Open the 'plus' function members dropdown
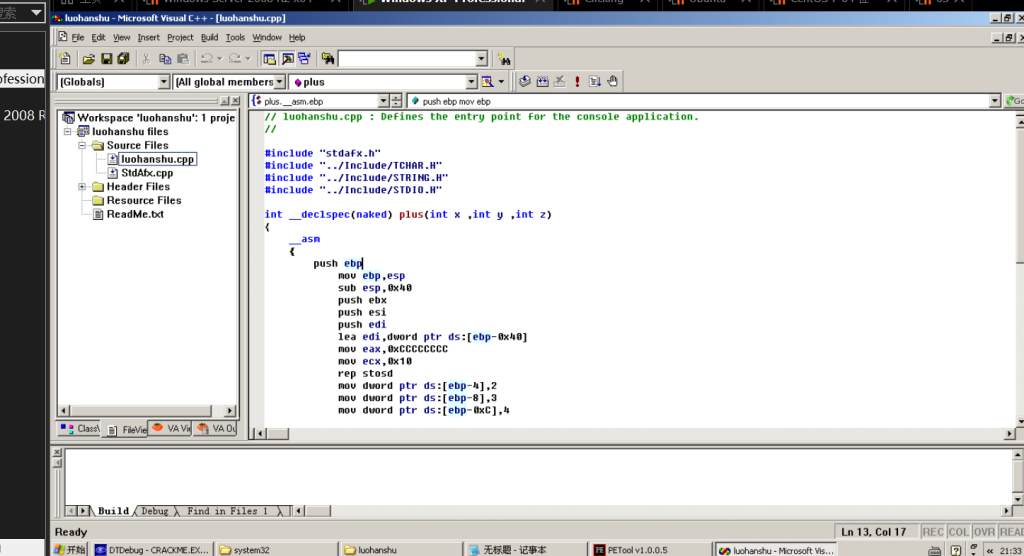 (x=471, y=82)
